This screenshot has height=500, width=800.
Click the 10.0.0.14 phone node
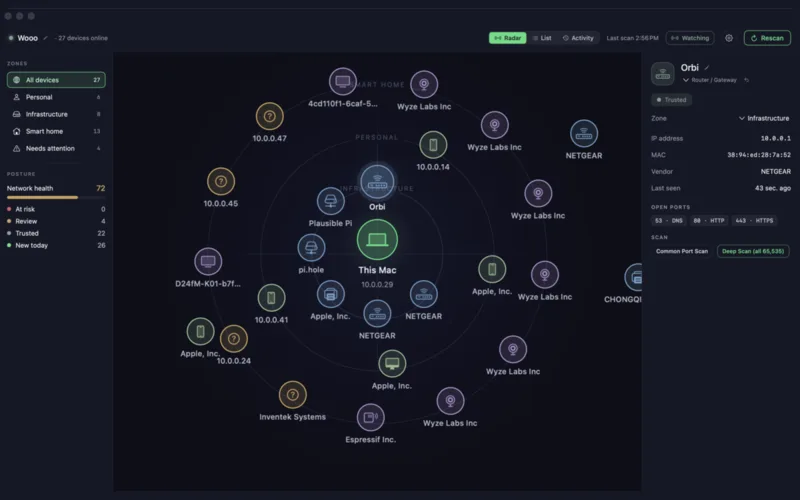[x=433, y=145]
